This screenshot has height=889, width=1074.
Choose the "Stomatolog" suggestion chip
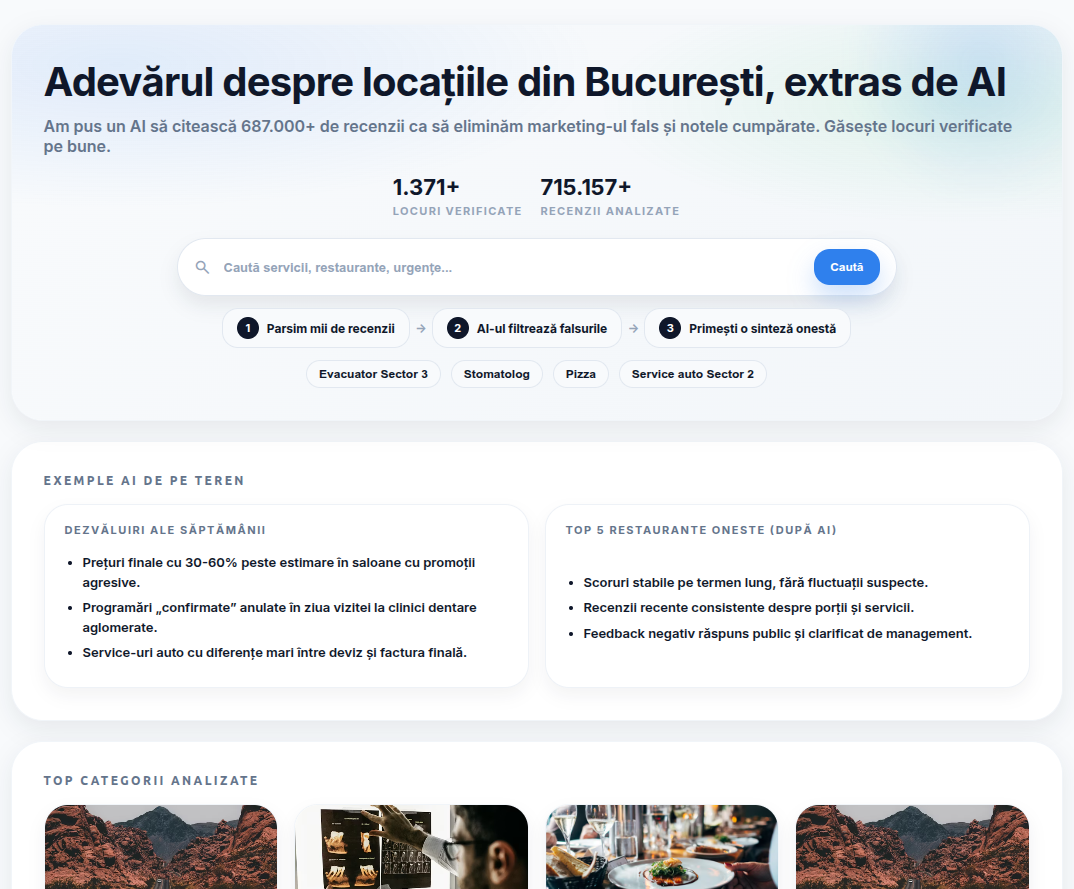coord(496,373)
